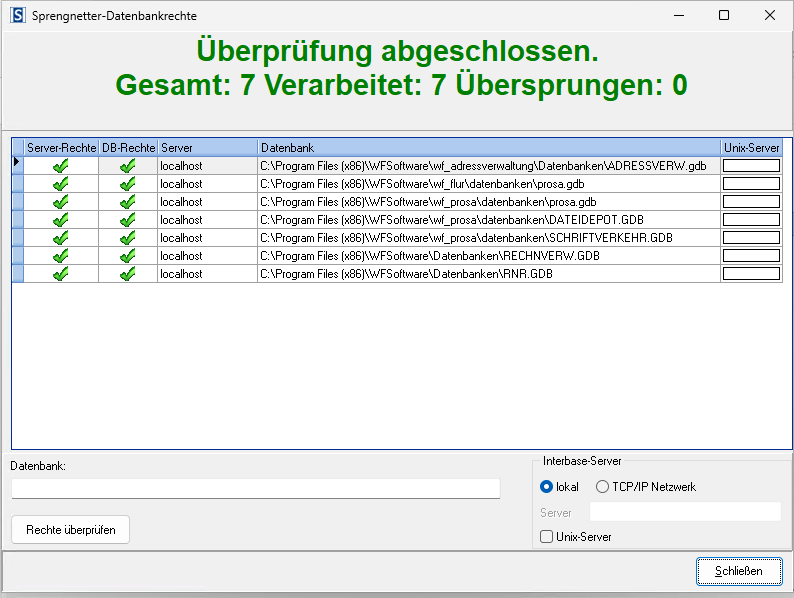Viewport: 794px width, 598px height.
Task: Enable the Unix-Server checkbox
Action: [x=546, y=537]
